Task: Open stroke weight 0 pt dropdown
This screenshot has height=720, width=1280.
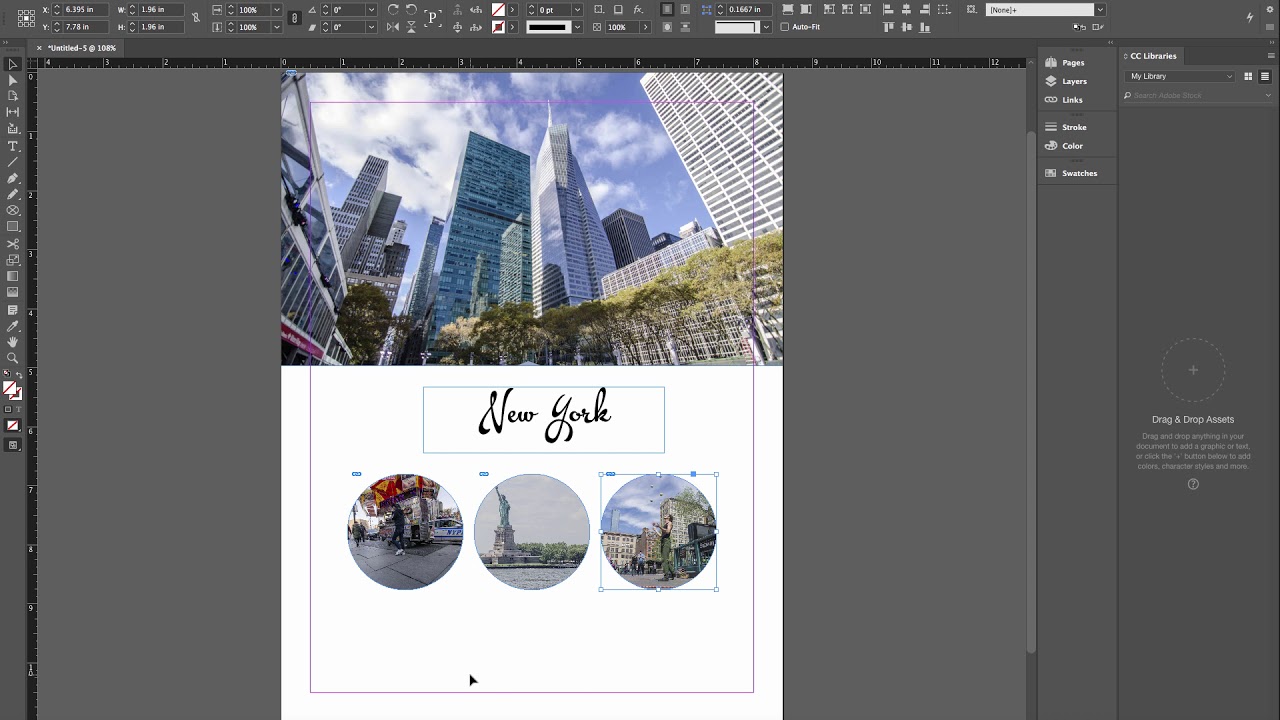Action: point(577,10)
